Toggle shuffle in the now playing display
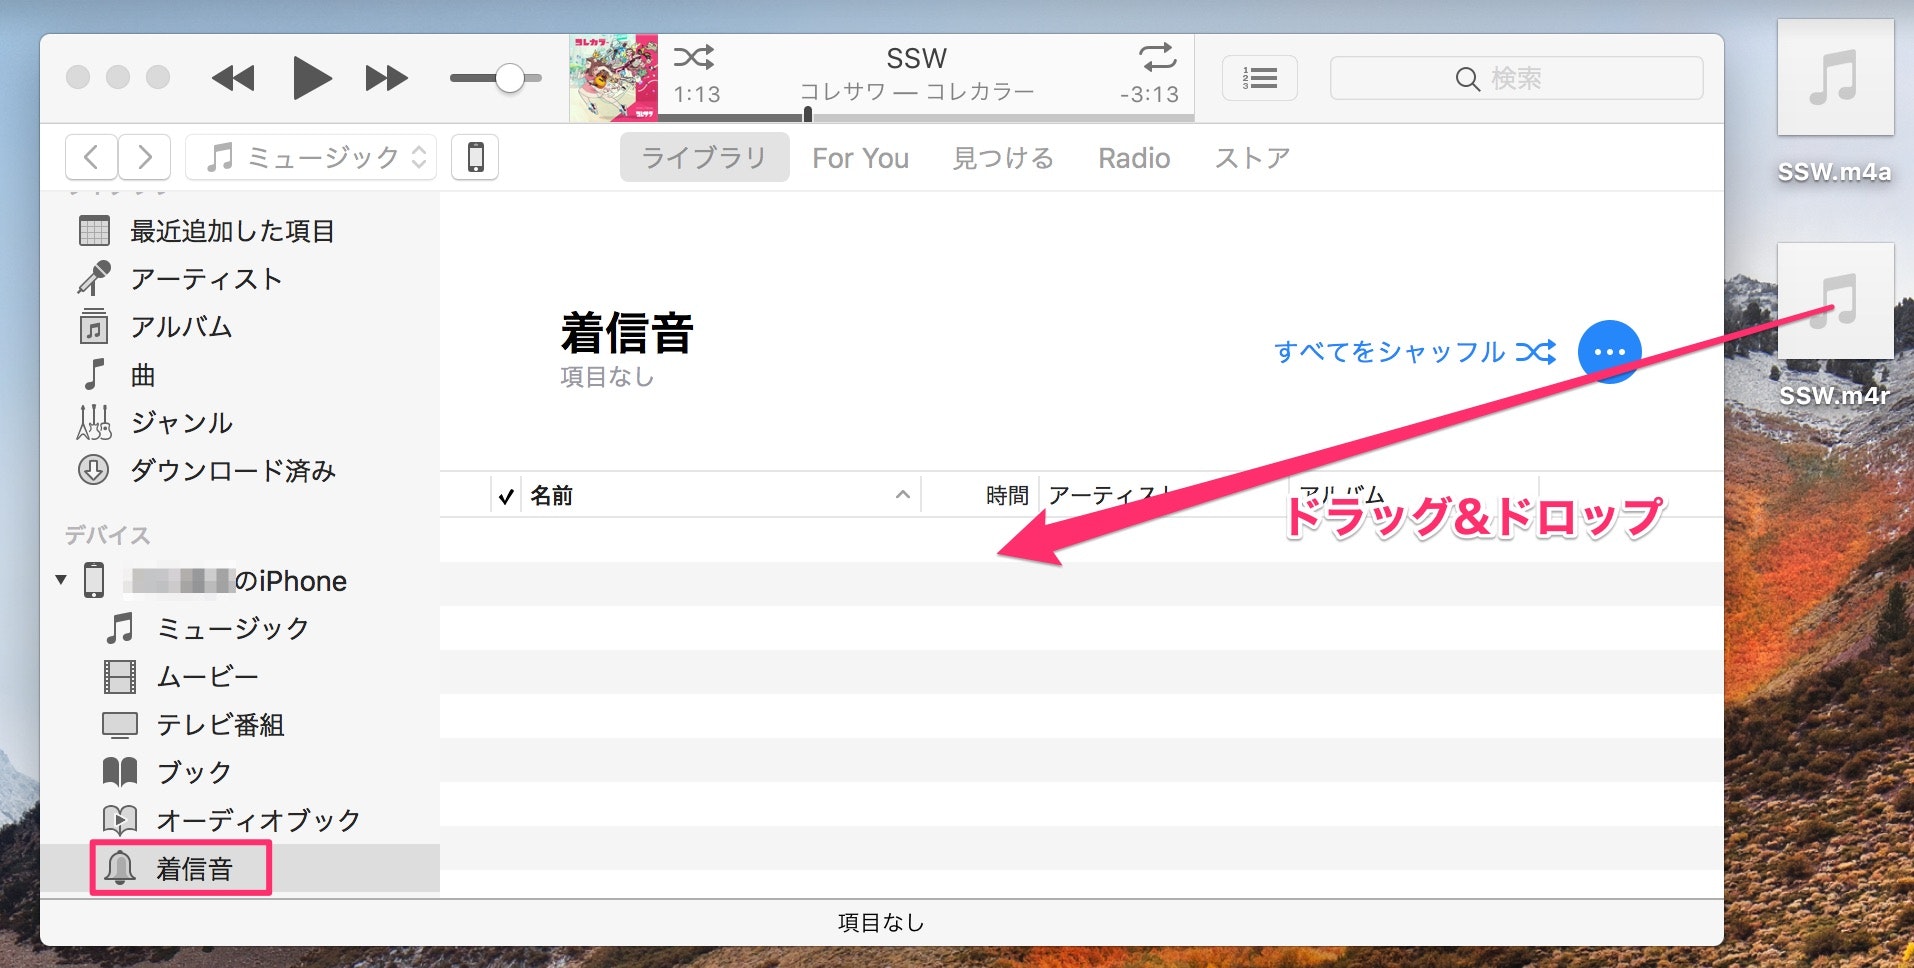 (693, 57)
